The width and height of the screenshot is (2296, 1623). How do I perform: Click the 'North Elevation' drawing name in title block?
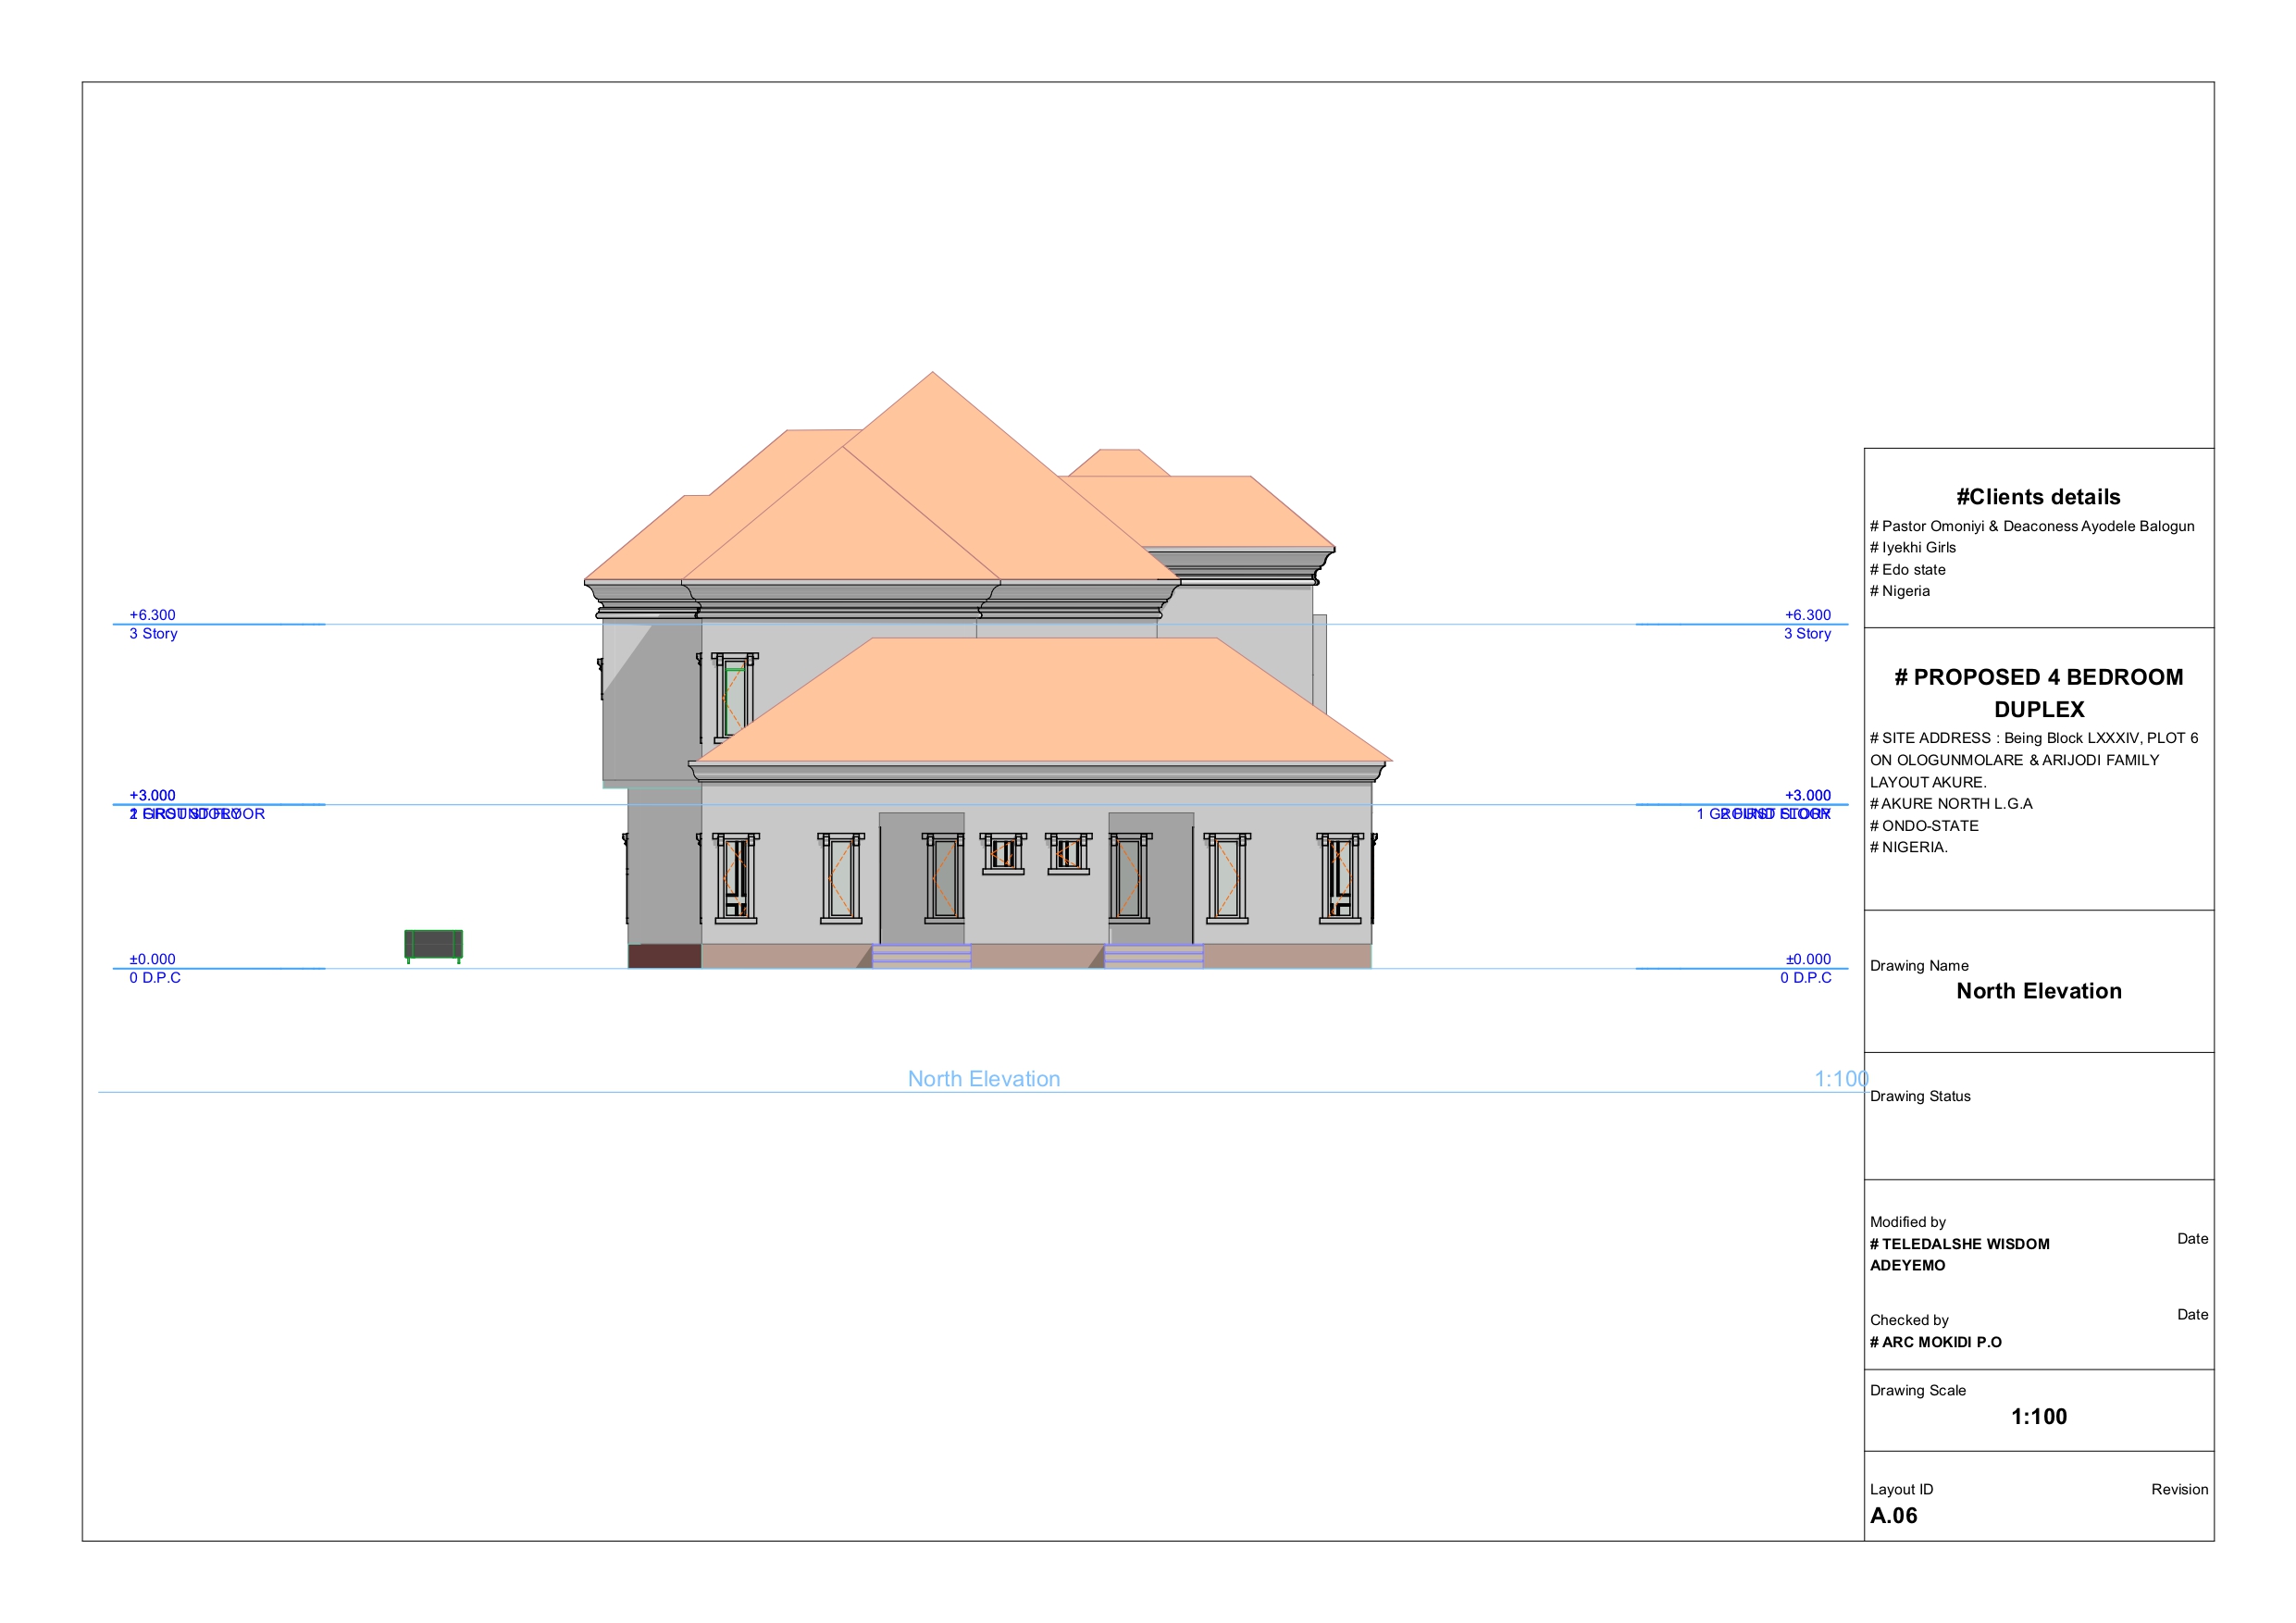click(x=2038, y=991)
